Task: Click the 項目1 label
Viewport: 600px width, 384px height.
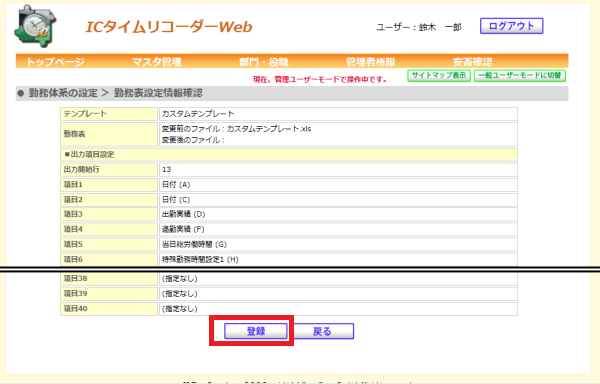Action: pos(109,185)
